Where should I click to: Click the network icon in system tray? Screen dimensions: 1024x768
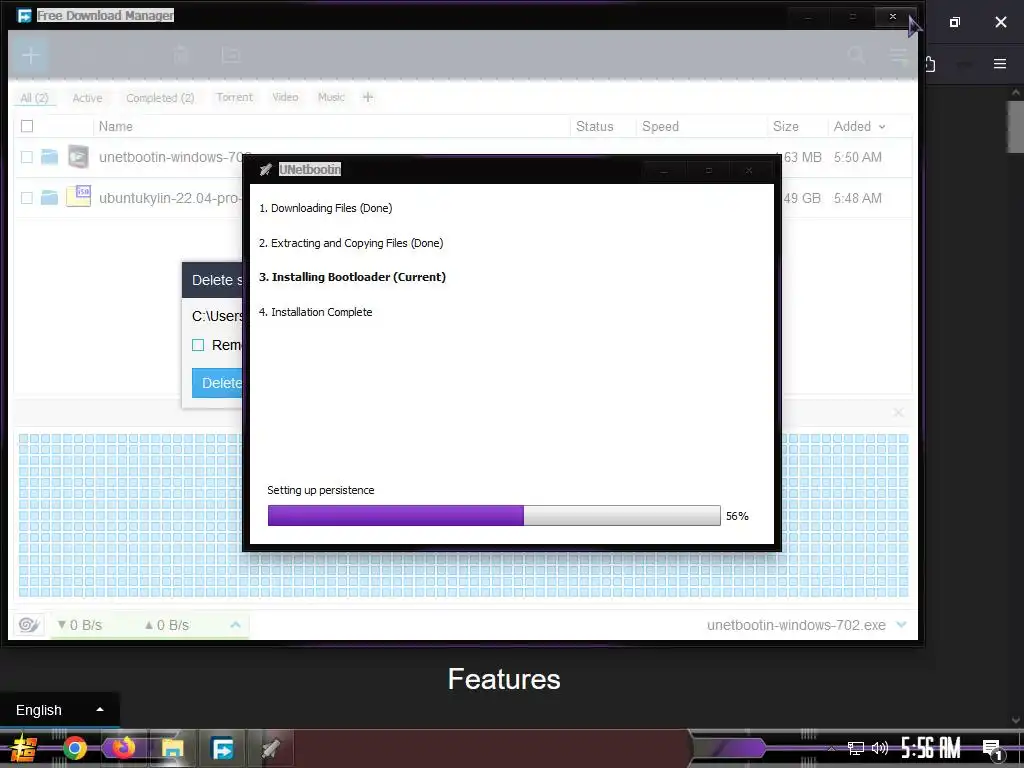coord(855,748)
